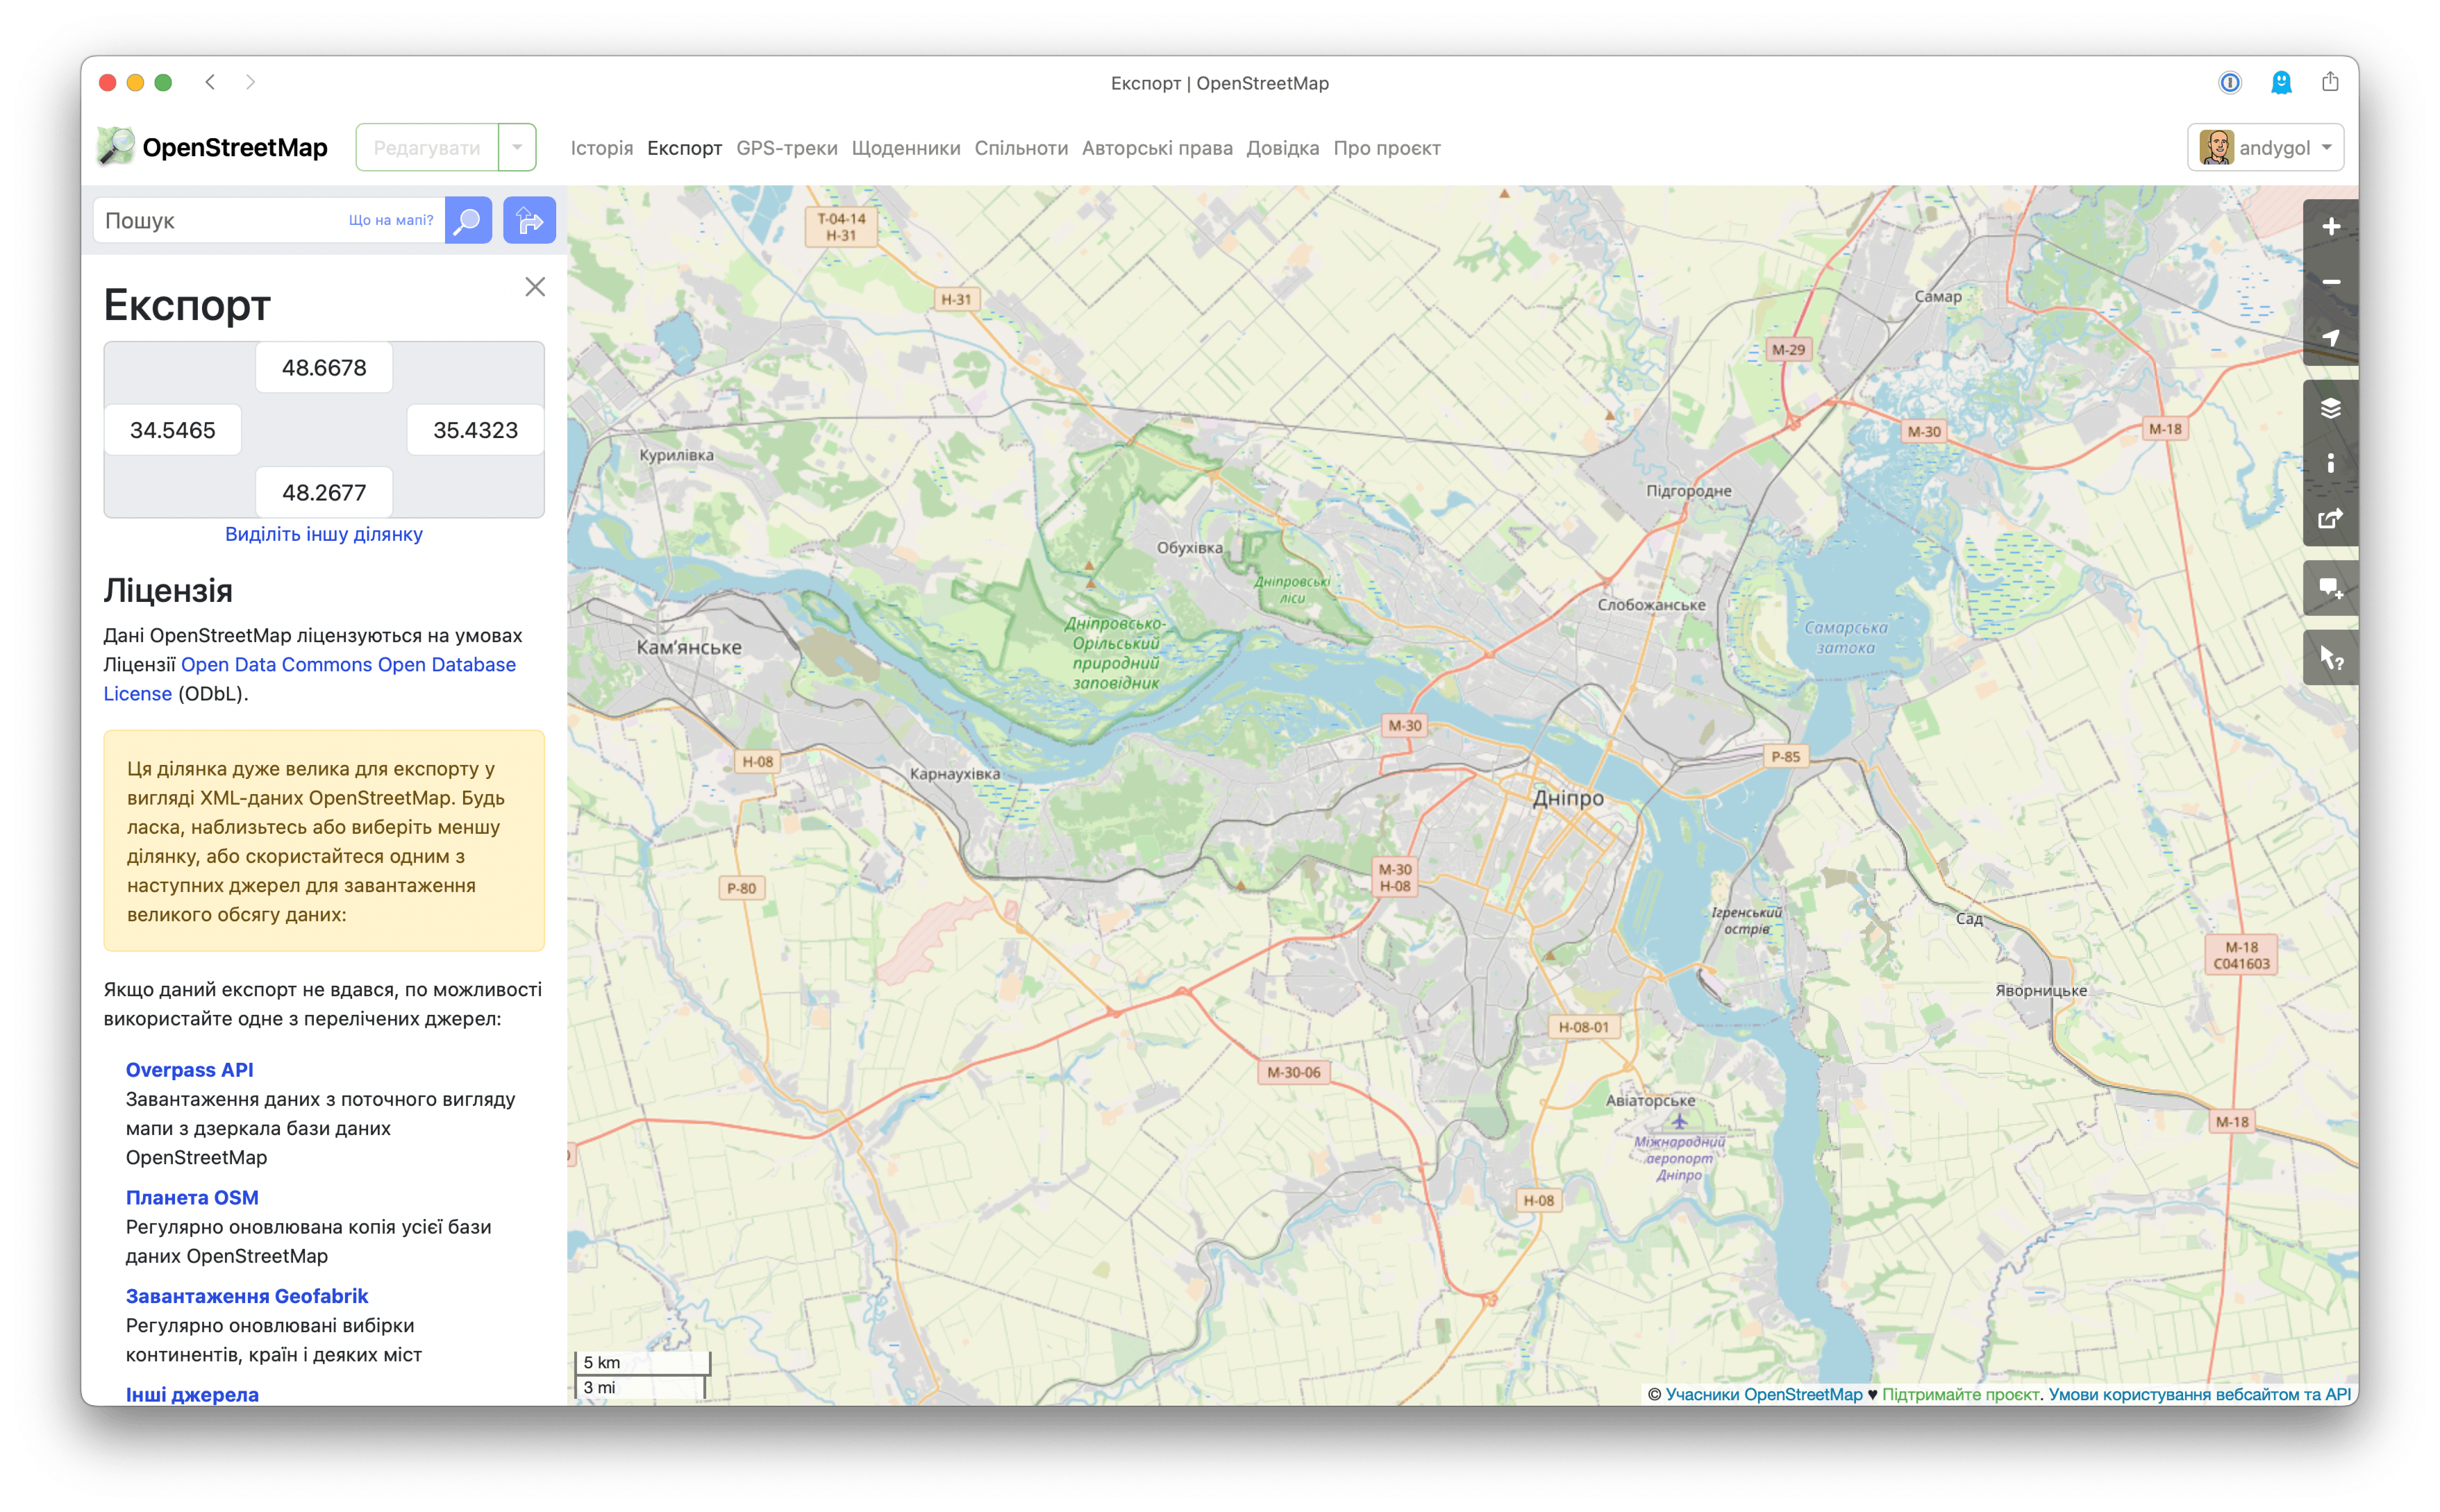Viewport: 2440px width, 1512px height.
Task: Close the Експорт panel
Action: pyautogui.click(x=536, y=287)
